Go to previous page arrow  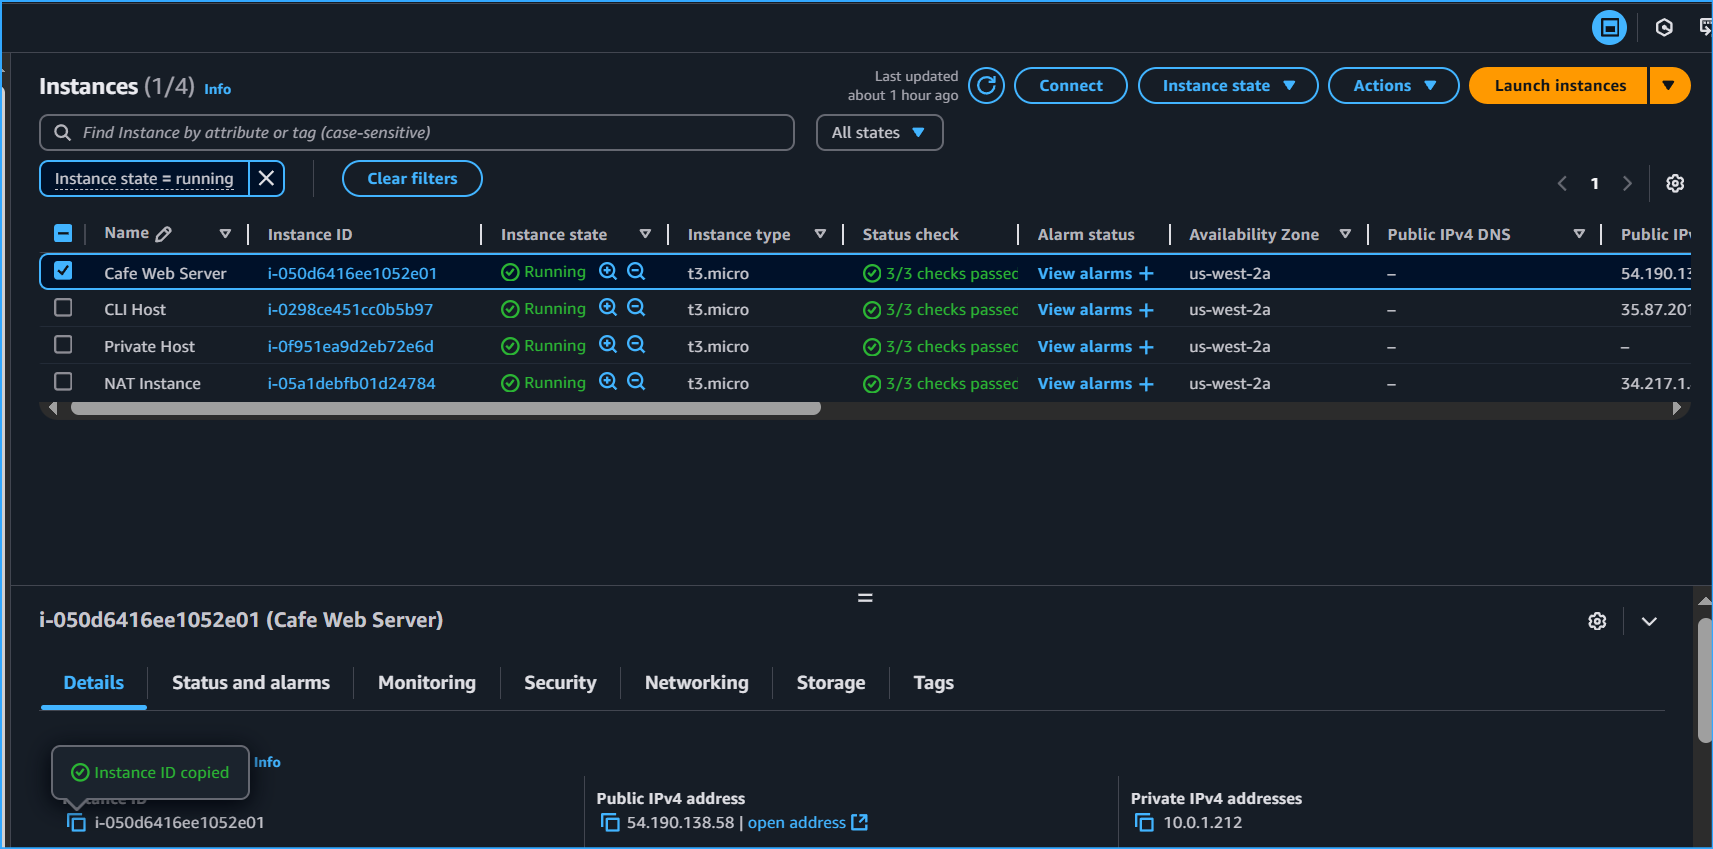tap(1562, 183)
